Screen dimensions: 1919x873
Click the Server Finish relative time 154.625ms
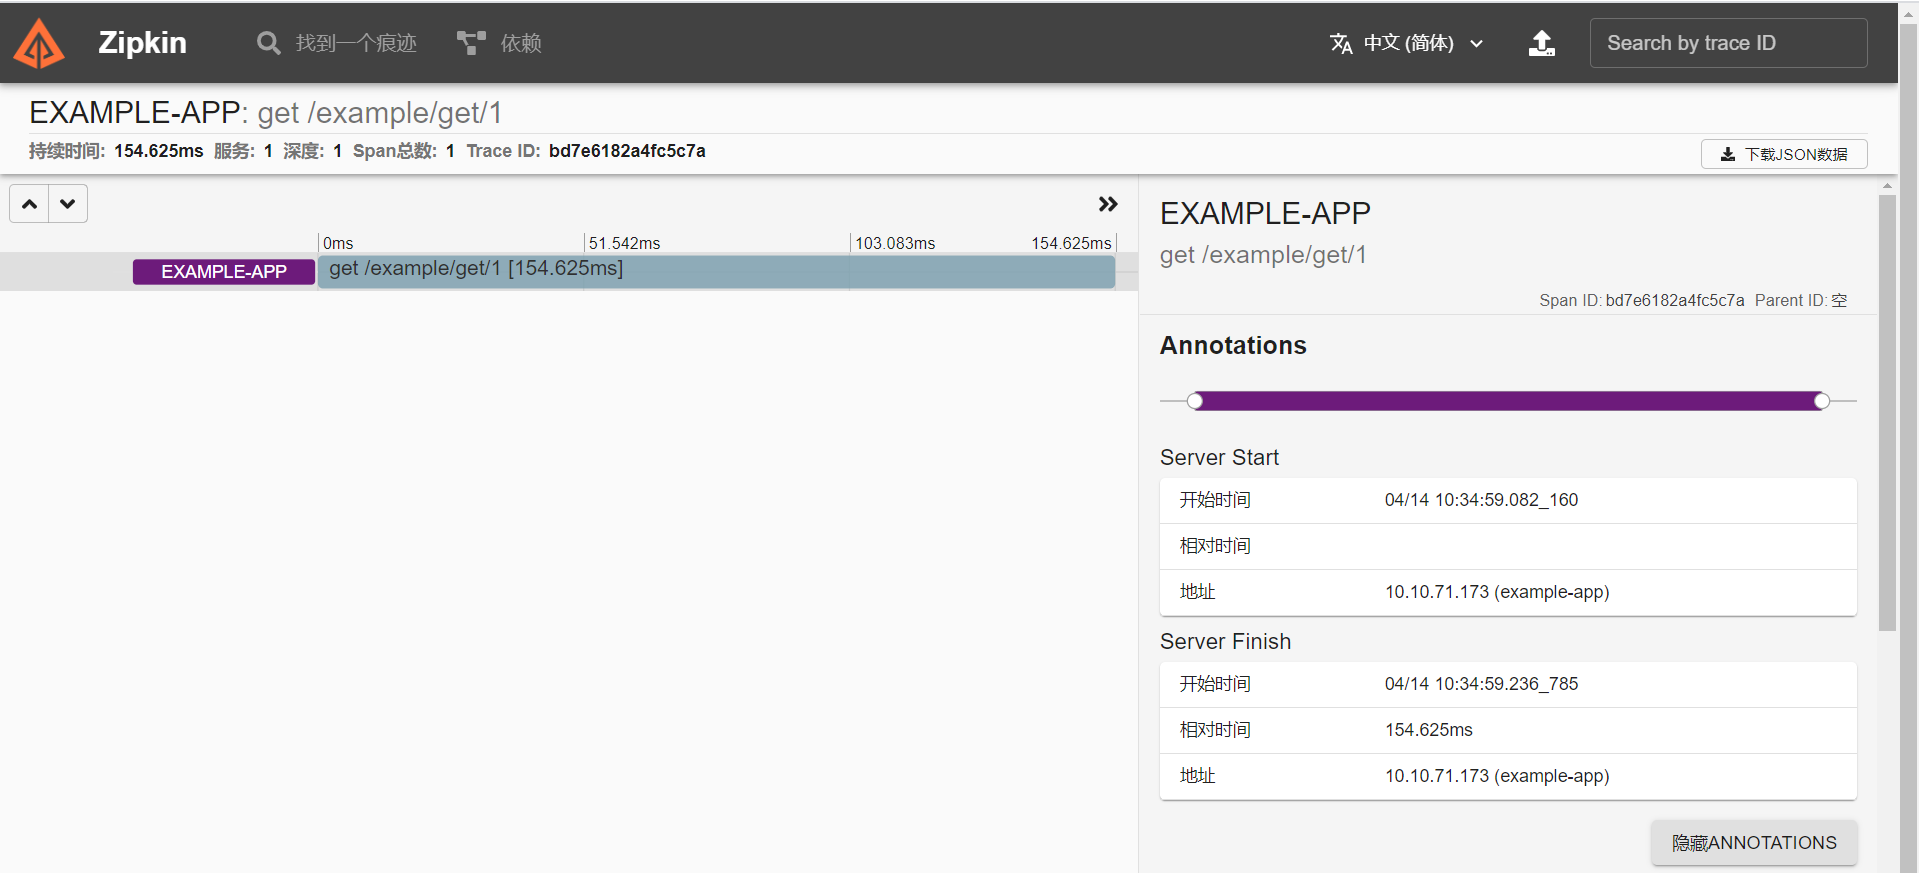coord(1429,730)
